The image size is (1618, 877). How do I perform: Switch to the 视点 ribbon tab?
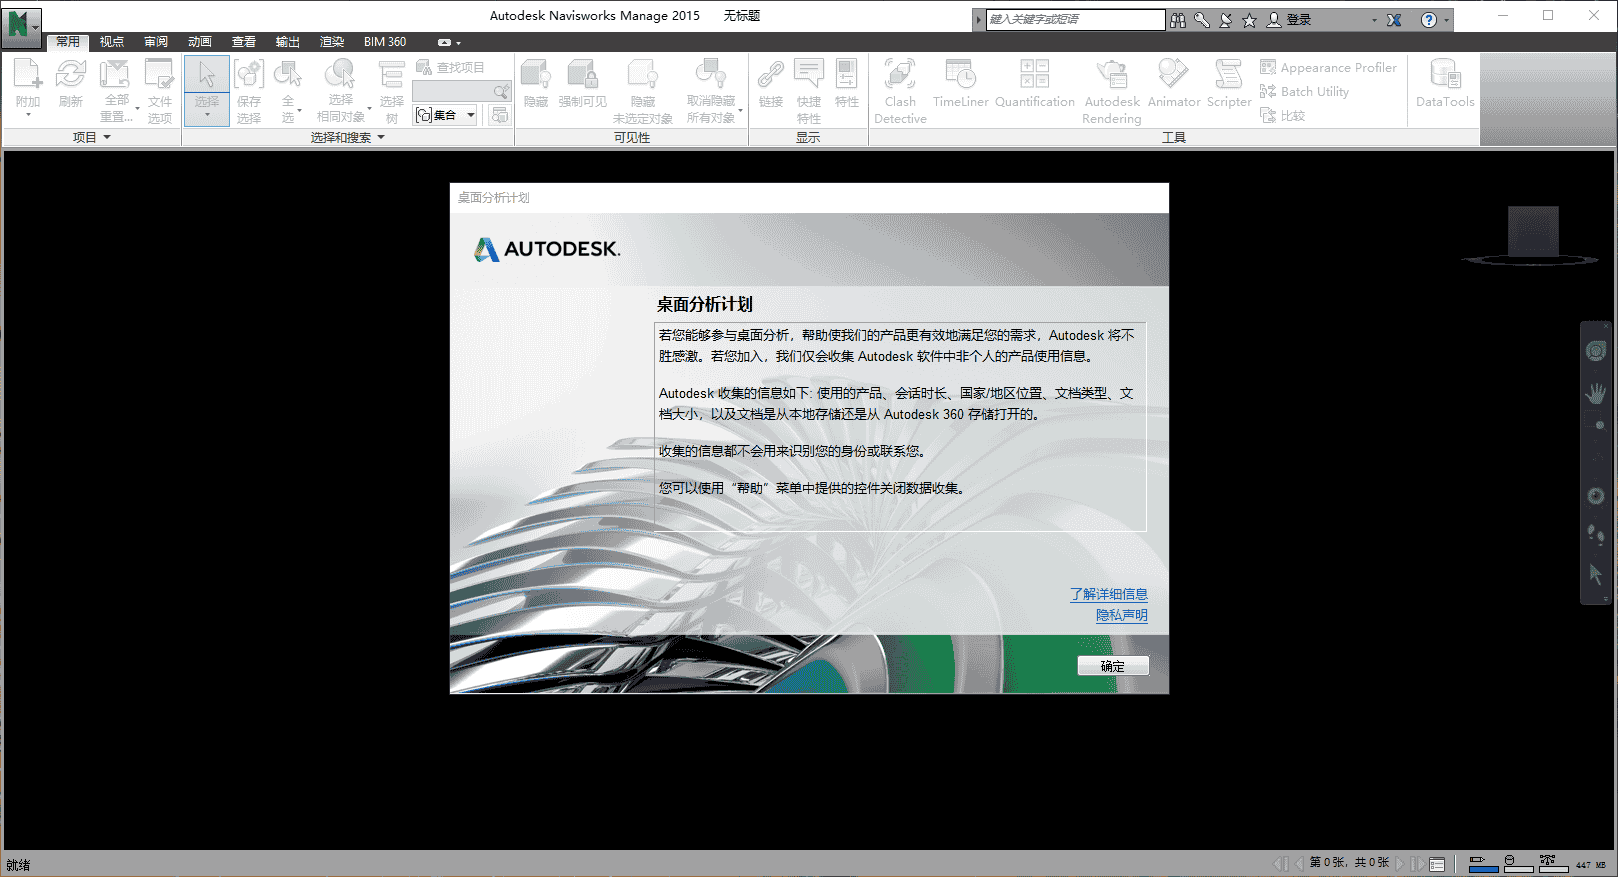pos(112,42)
